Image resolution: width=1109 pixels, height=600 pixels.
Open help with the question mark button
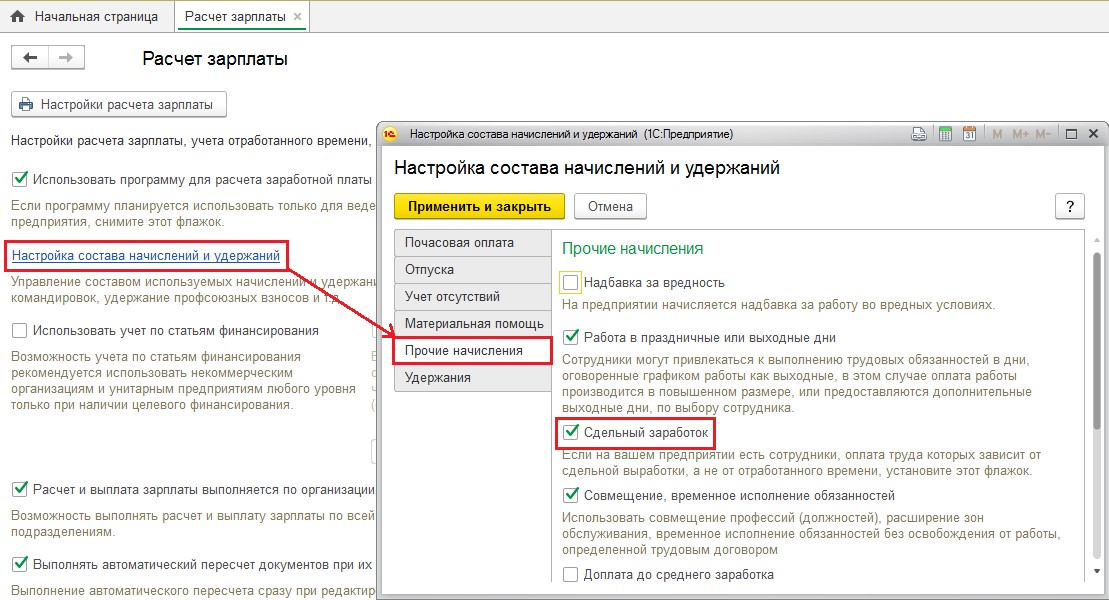tap(1069, 206)
